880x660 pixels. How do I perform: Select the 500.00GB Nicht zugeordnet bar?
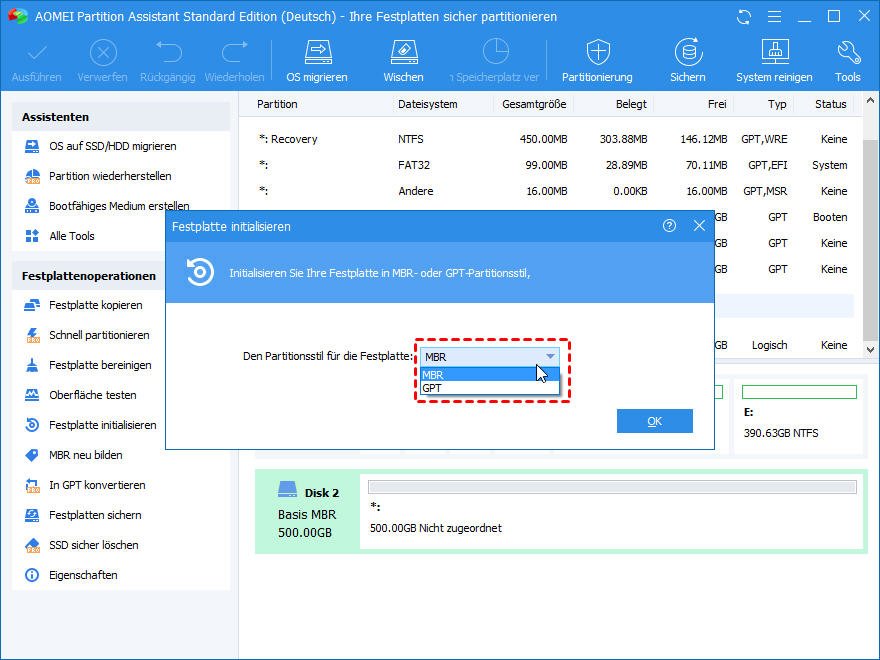click(612, 487)
